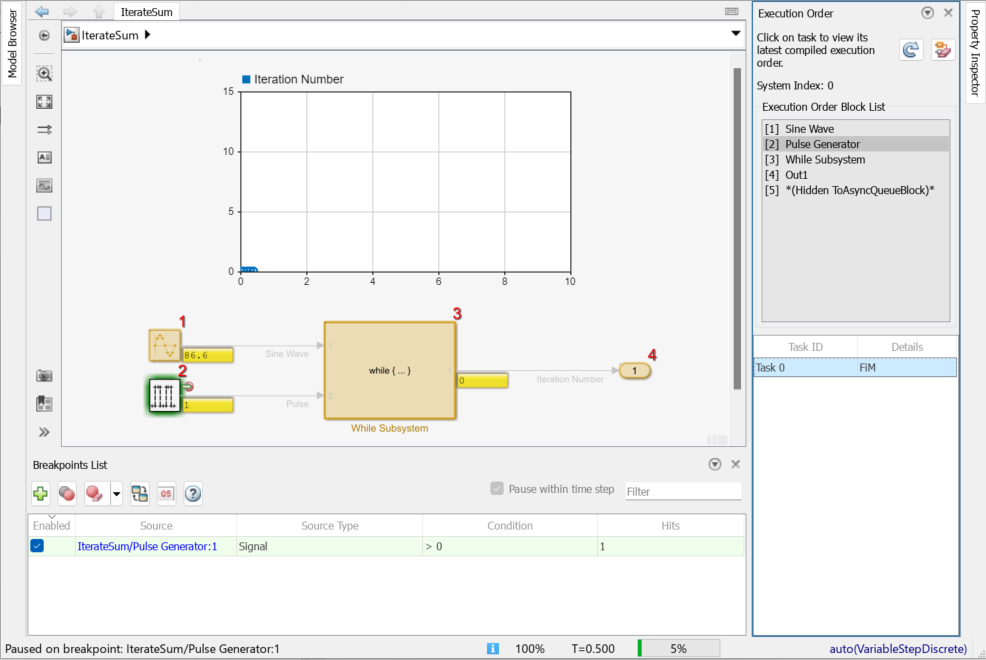Navigate back with blue left arrow
The image size is (986, 660).
[x=42, y=11]
